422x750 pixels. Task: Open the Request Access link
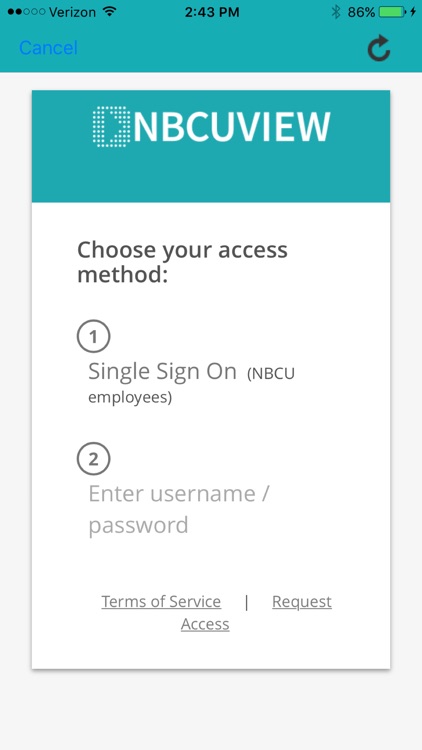coord(256,613)
